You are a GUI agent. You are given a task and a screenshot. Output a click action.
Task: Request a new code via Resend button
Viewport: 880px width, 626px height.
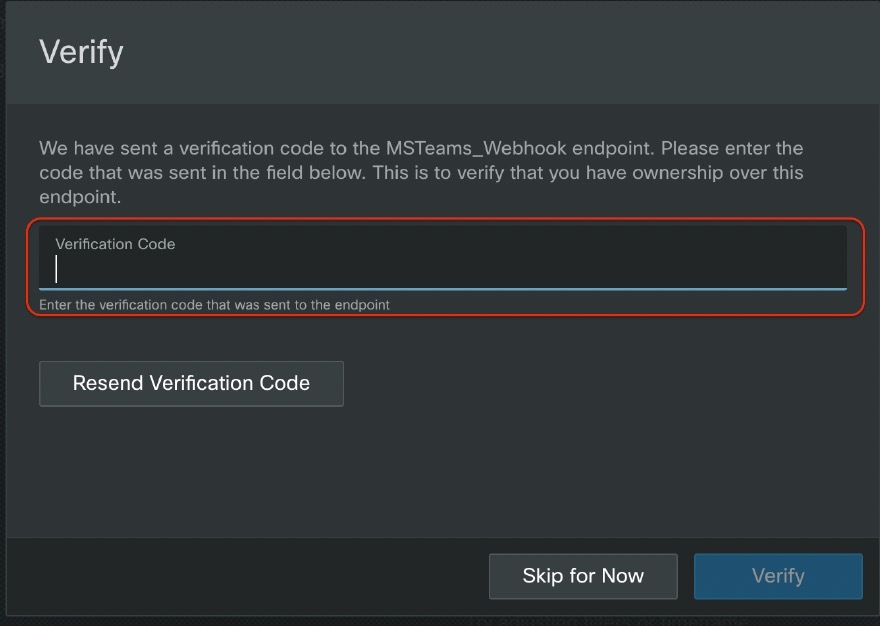(x=191, y=383)
